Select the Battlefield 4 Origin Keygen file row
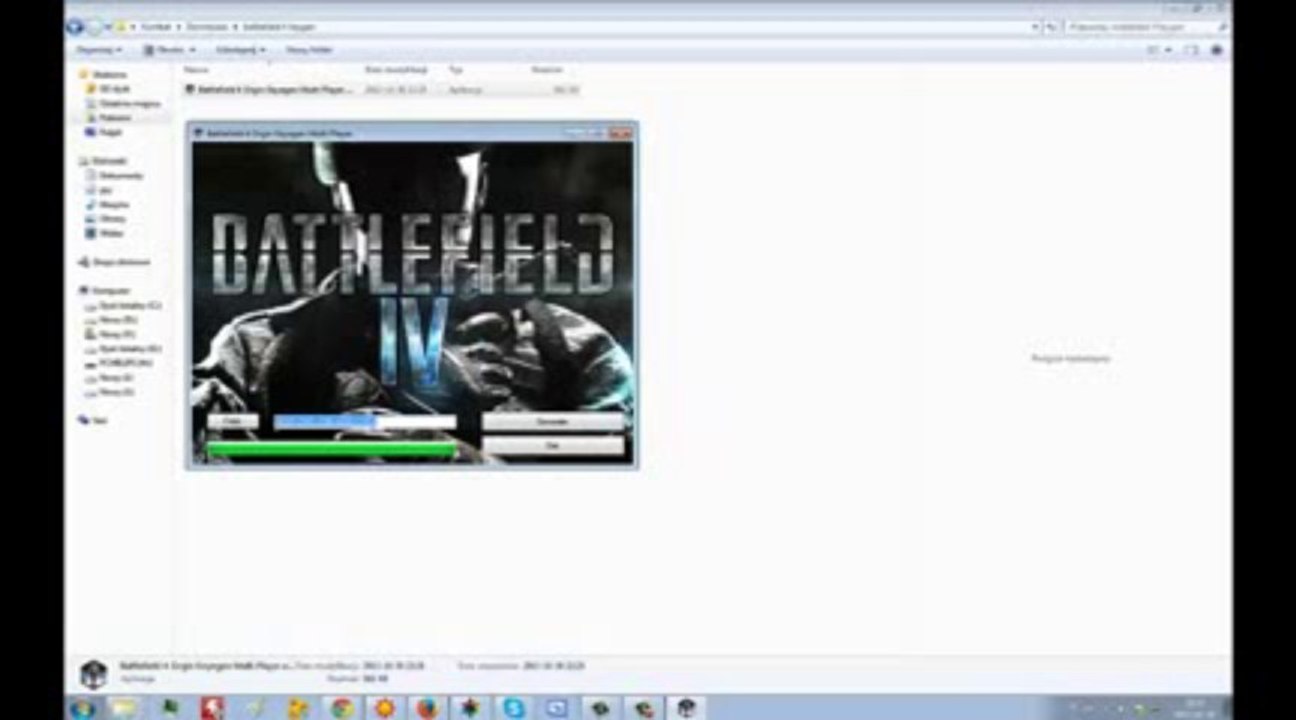Screen dimensions: 1296x720 point(381,89)
